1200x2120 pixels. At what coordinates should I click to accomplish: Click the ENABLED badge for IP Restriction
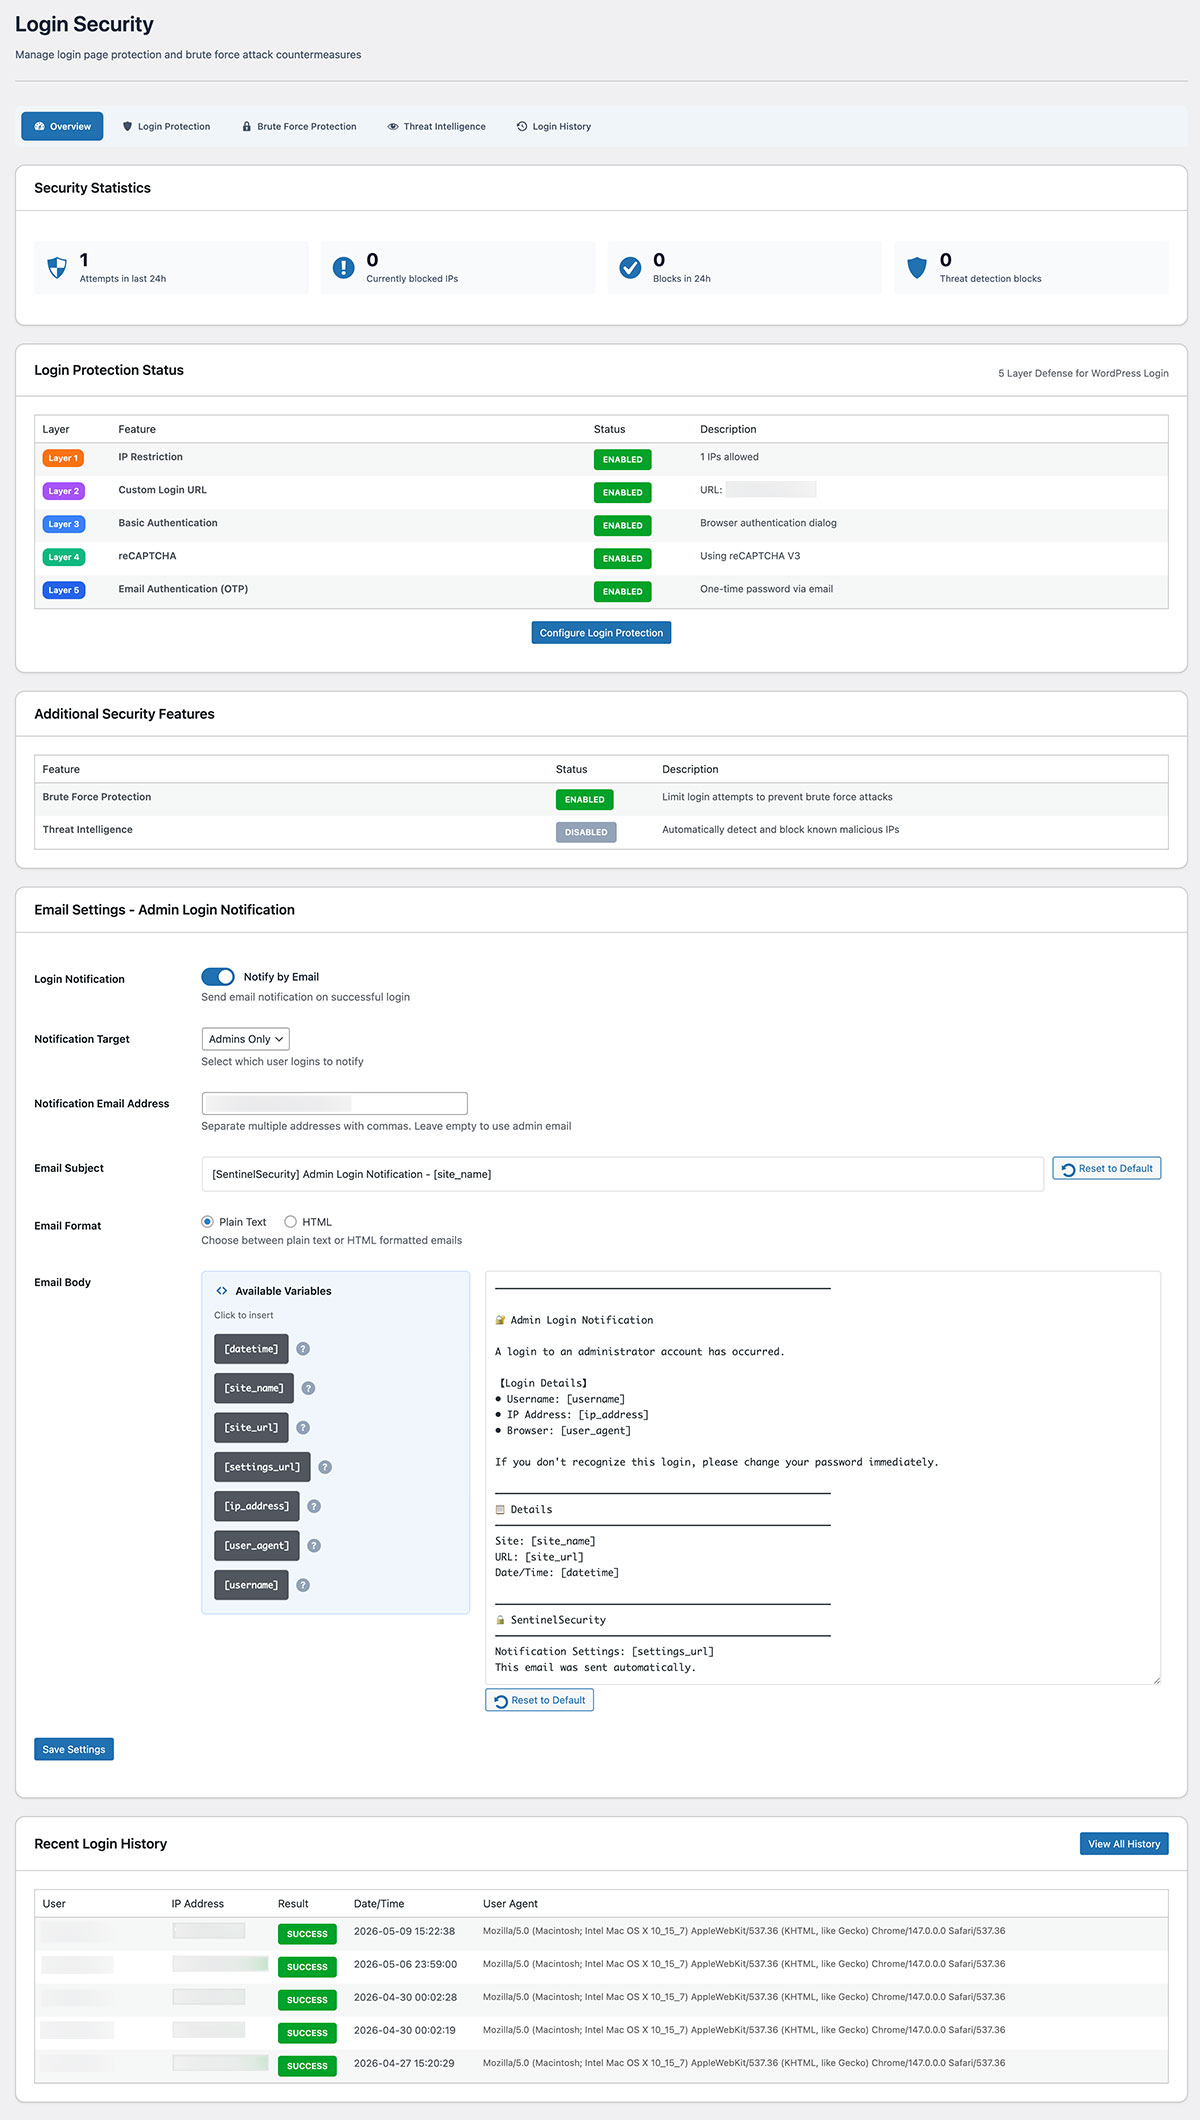point(622,459)
